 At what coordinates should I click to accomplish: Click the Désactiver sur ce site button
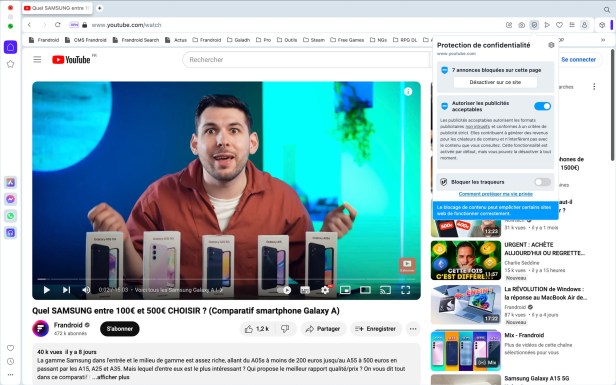[495, 82]
